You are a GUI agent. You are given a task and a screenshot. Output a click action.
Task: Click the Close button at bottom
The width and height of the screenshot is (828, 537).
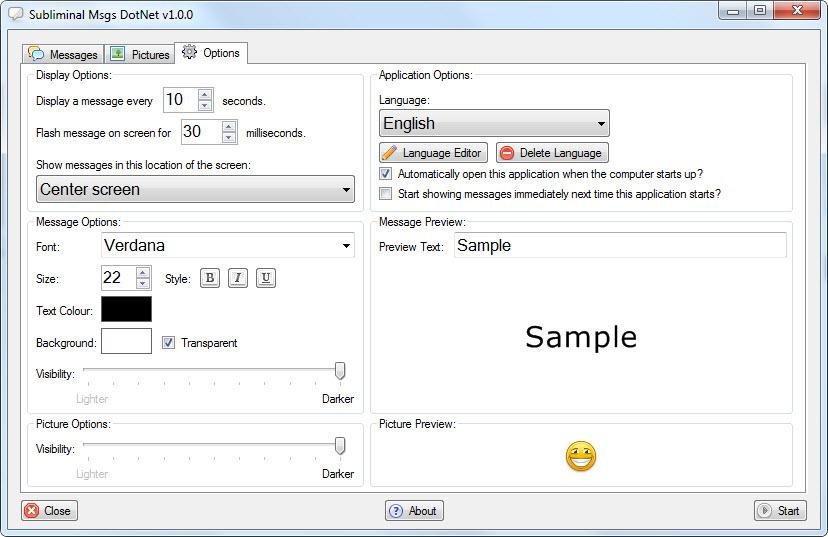point(49,511)
